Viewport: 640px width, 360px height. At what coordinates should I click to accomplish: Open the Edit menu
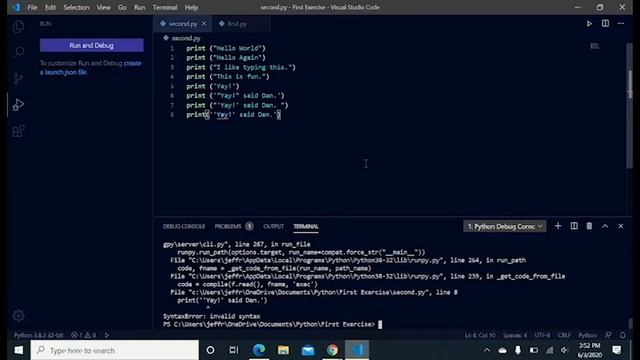pos(50,7)
